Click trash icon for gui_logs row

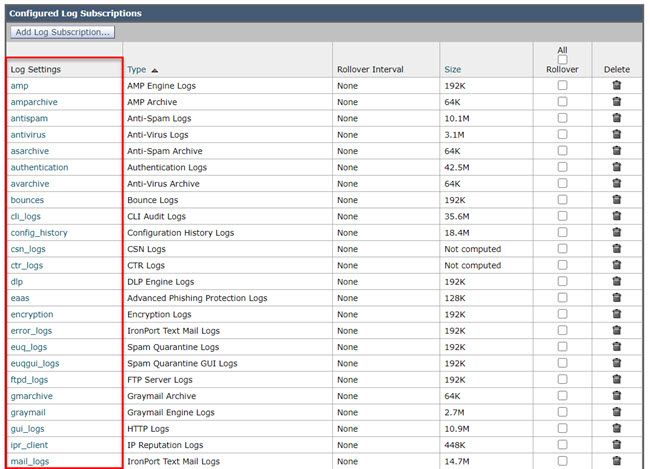click(x=616, y=428)
